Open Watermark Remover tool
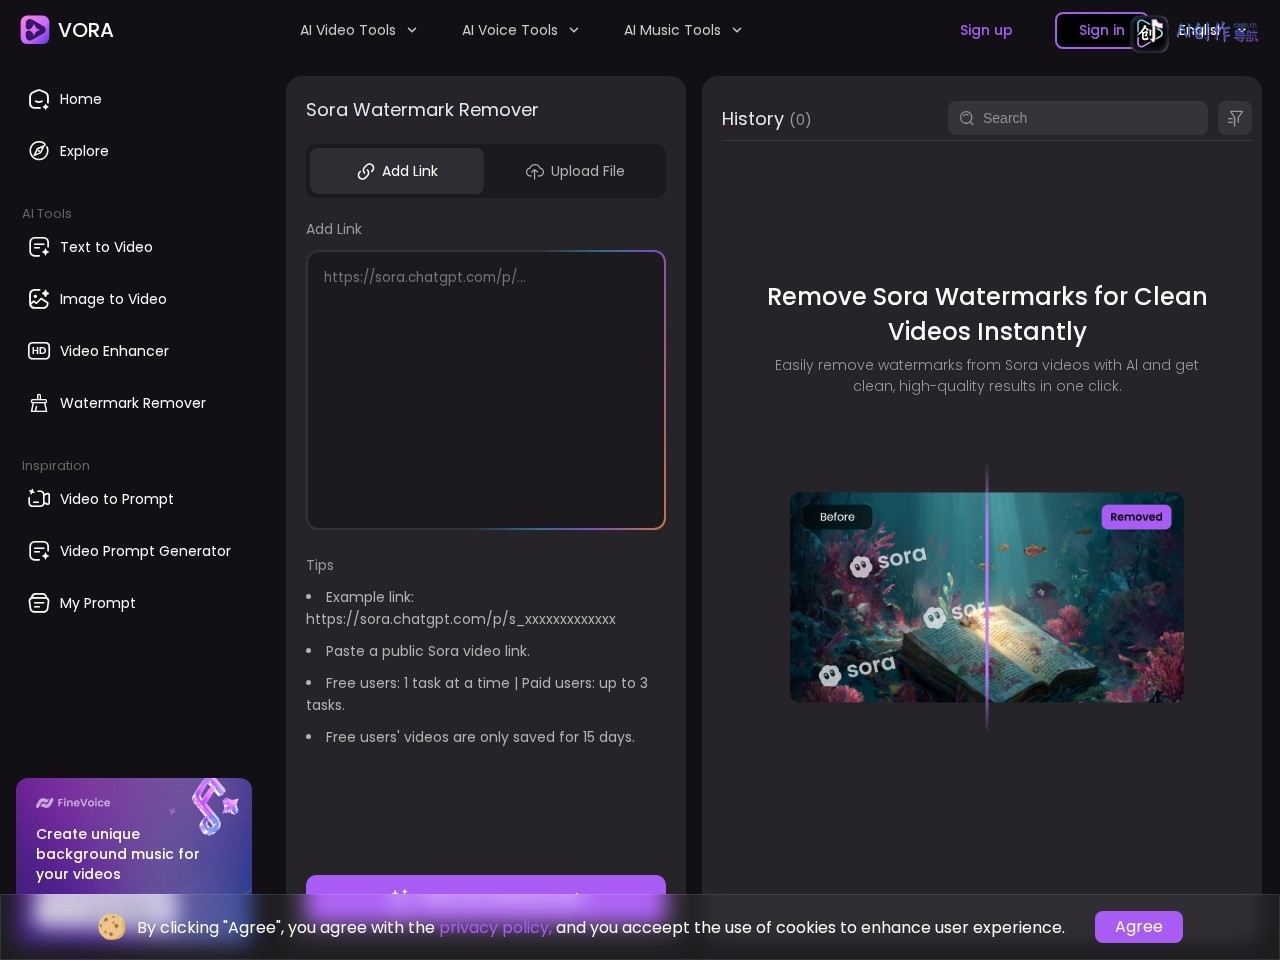Viewport: 1280px width, 960px height. tap(134, 403)
